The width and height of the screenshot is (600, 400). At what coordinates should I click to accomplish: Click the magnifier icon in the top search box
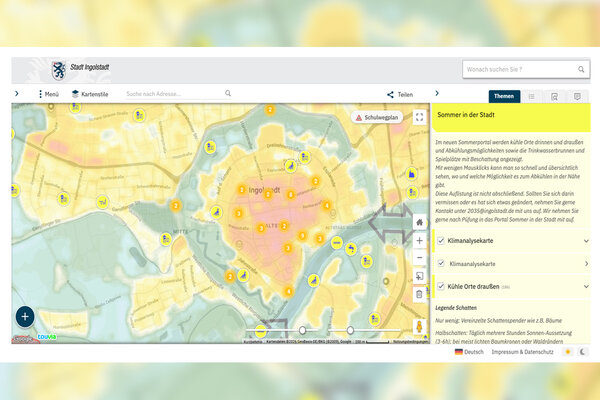(x=581, y=69)
